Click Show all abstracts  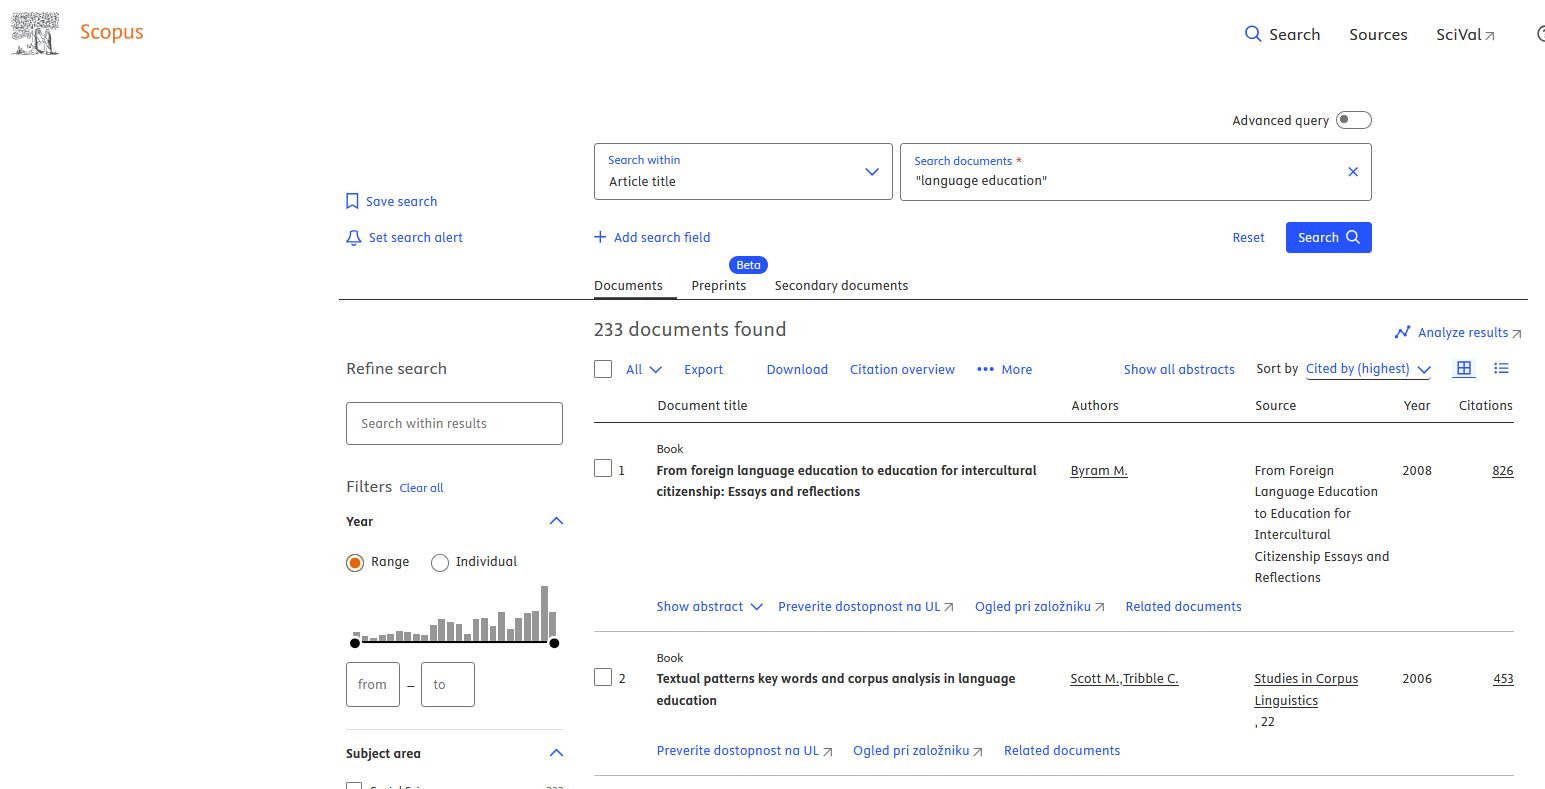1179,369
